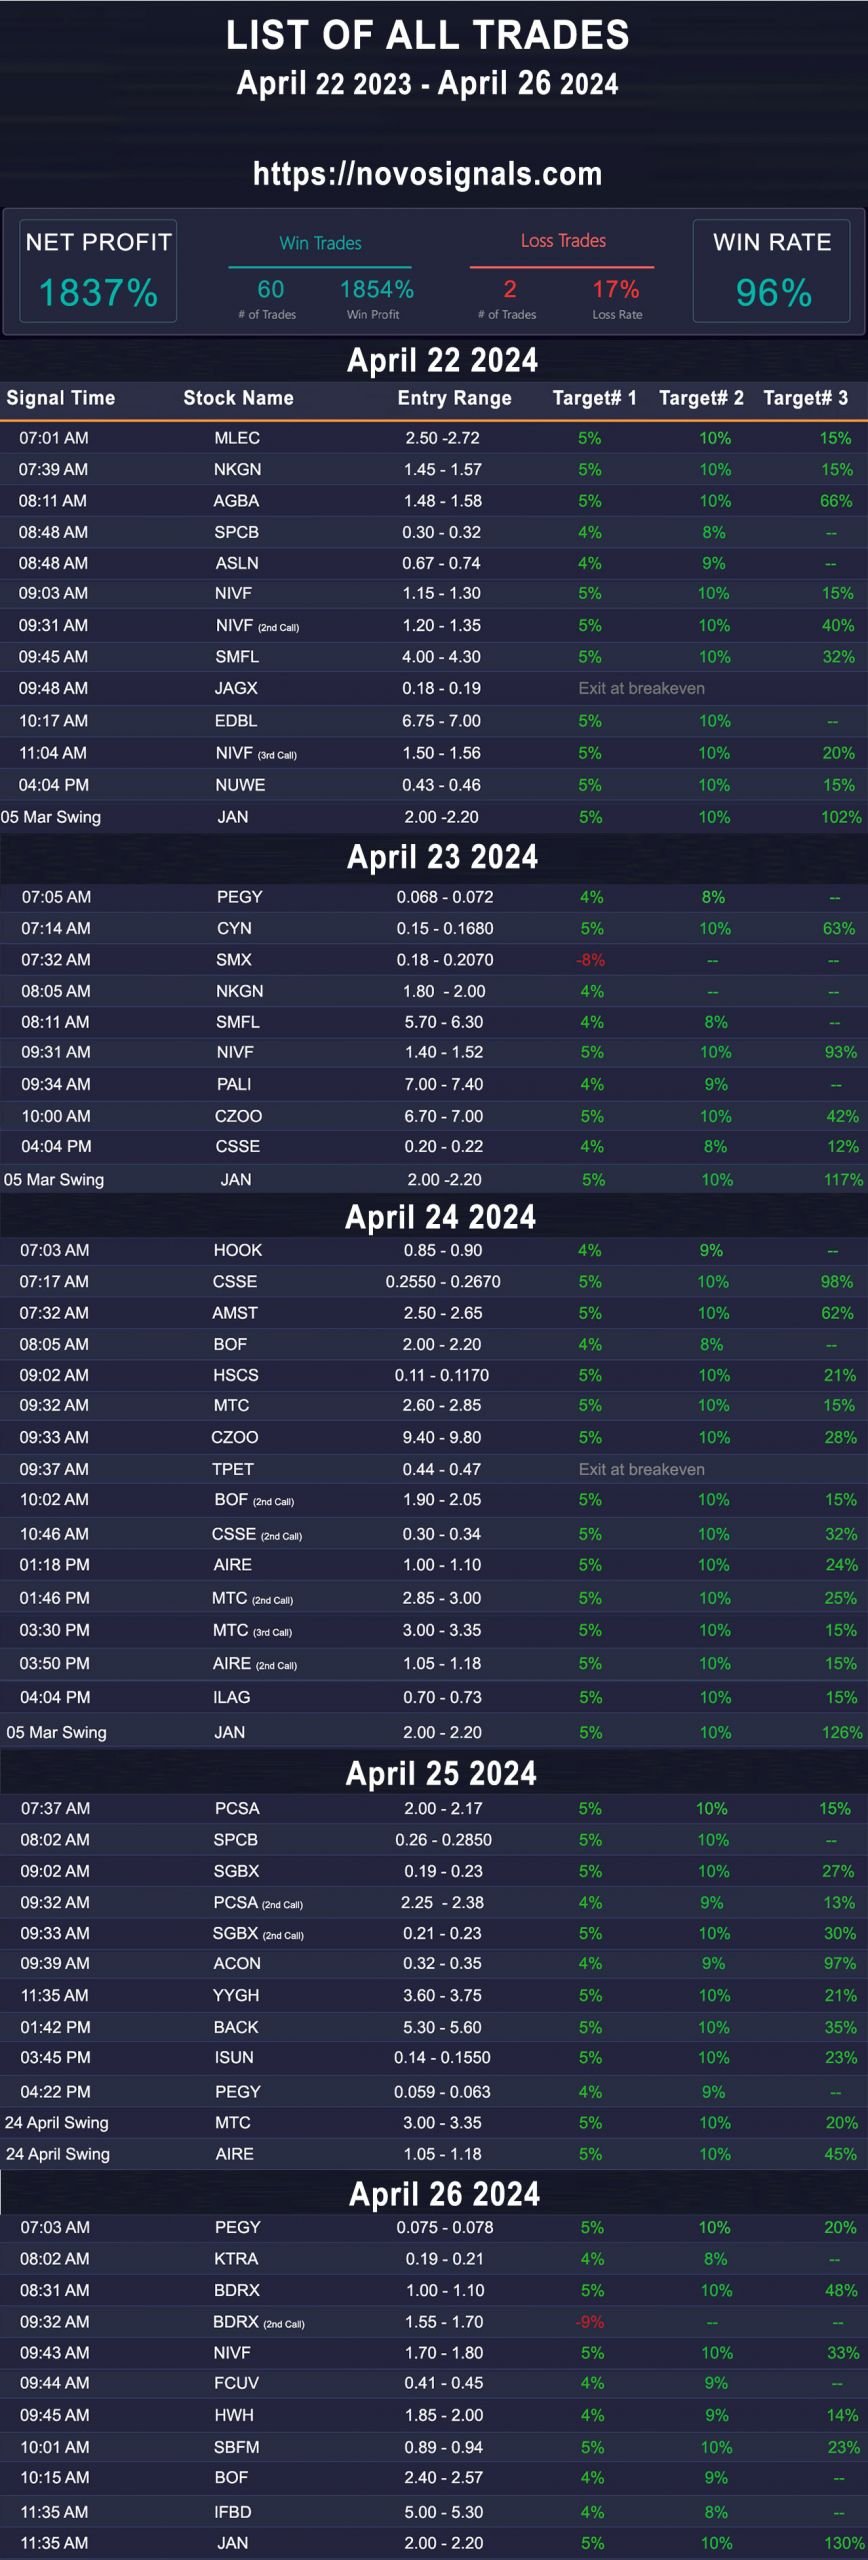The image size is (868, 2560).
Task: Select the SMX stock with -8% loss
Action: coord(234,959)
